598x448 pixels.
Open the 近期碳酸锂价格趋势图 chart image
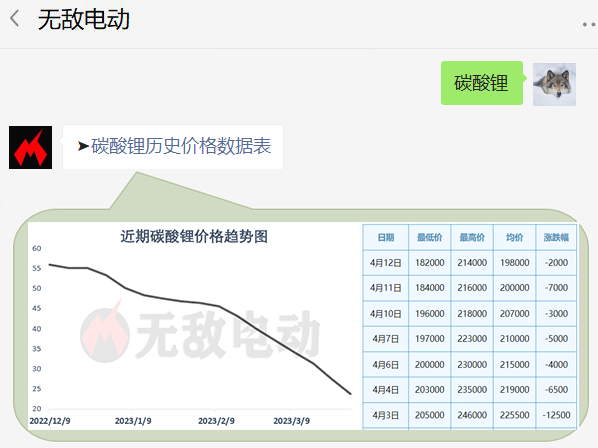195,326
